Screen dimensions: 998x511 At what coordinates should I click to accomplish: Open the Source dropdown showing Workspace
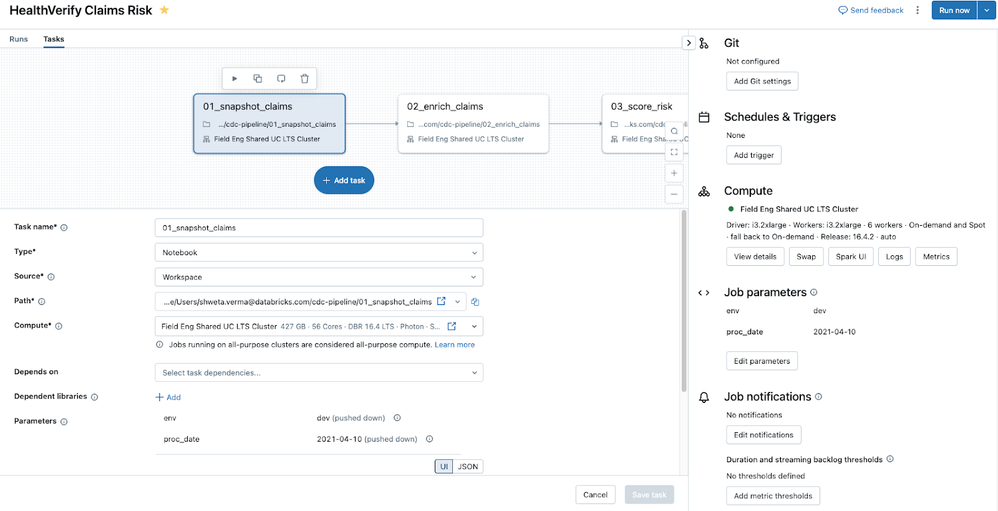pyautogui.click(x=319, y=277)
